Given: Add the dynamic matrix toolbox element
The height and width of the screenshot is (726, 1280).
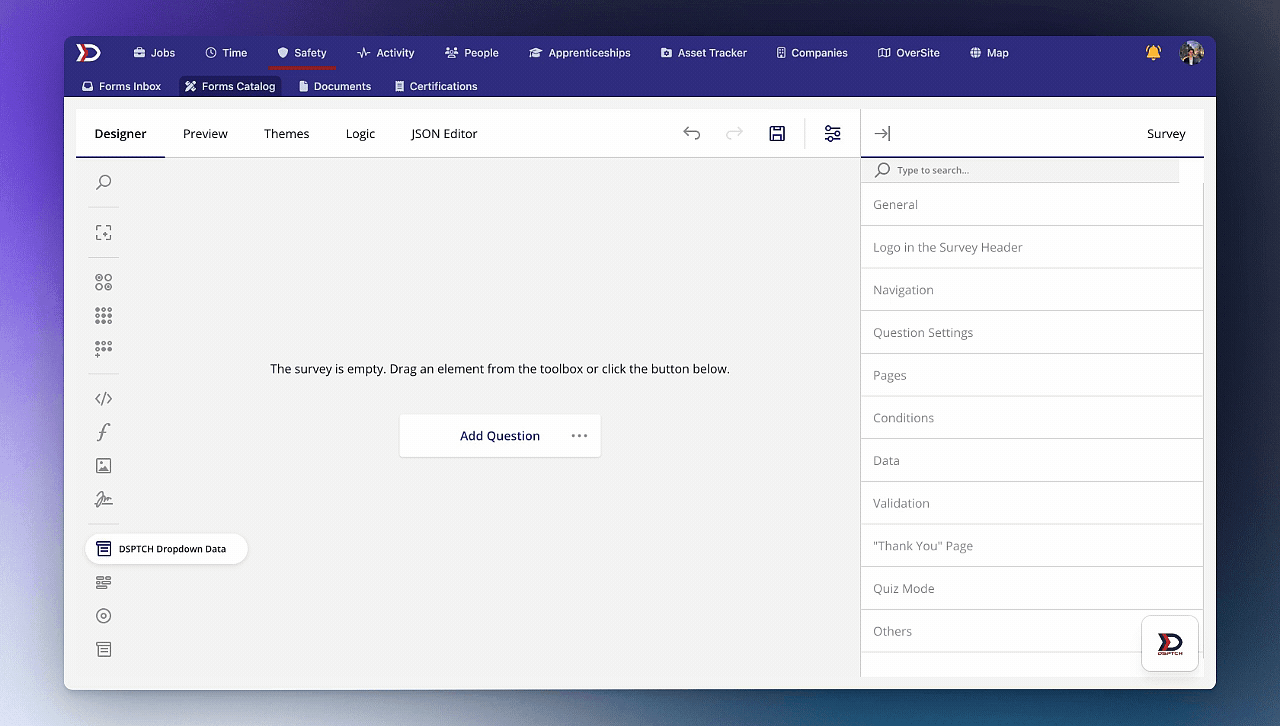Looking at the screenshot, I should pyautogui.click(x=103, y=348).
